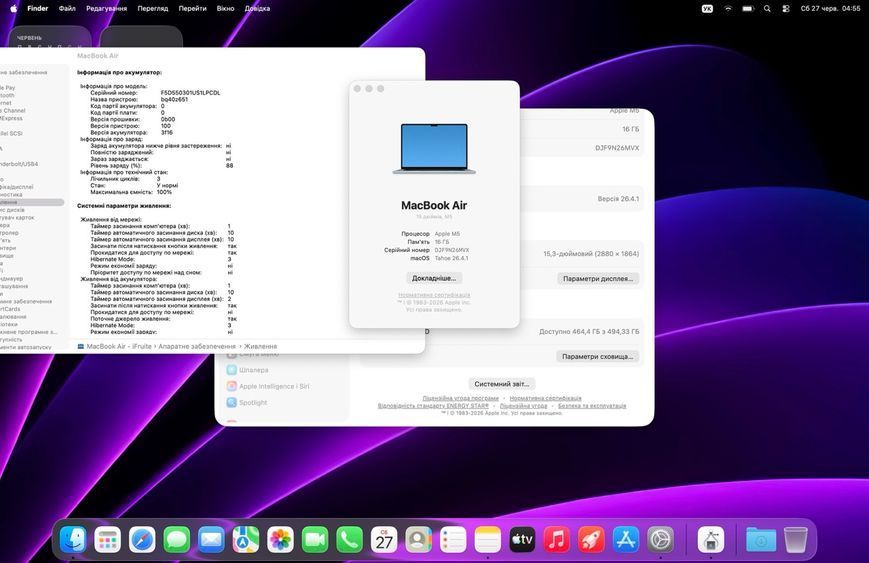Screen dimensions: 869x563
Task: Open the Mail app icon
Action: click(x=211, y=539)
